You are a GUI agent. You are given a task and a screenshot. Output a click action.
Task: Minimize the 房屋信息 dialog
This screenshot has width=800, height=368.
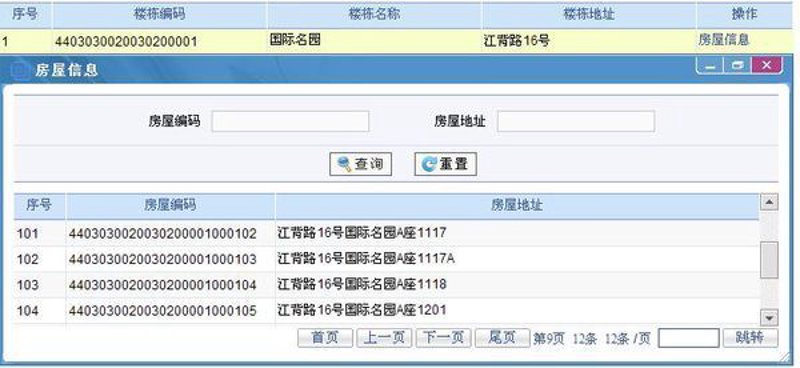pyautogui.click(x=710, y=66)
